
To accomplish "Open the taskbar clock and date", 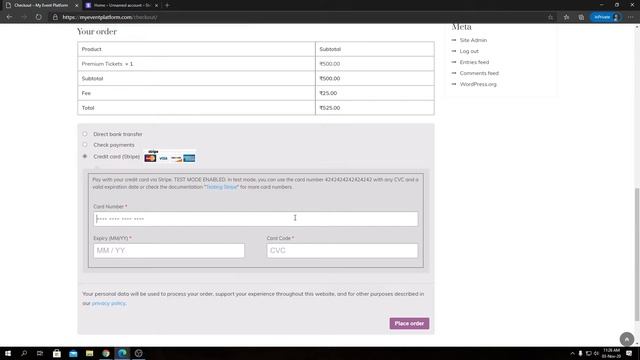I will tap(611, 353).
